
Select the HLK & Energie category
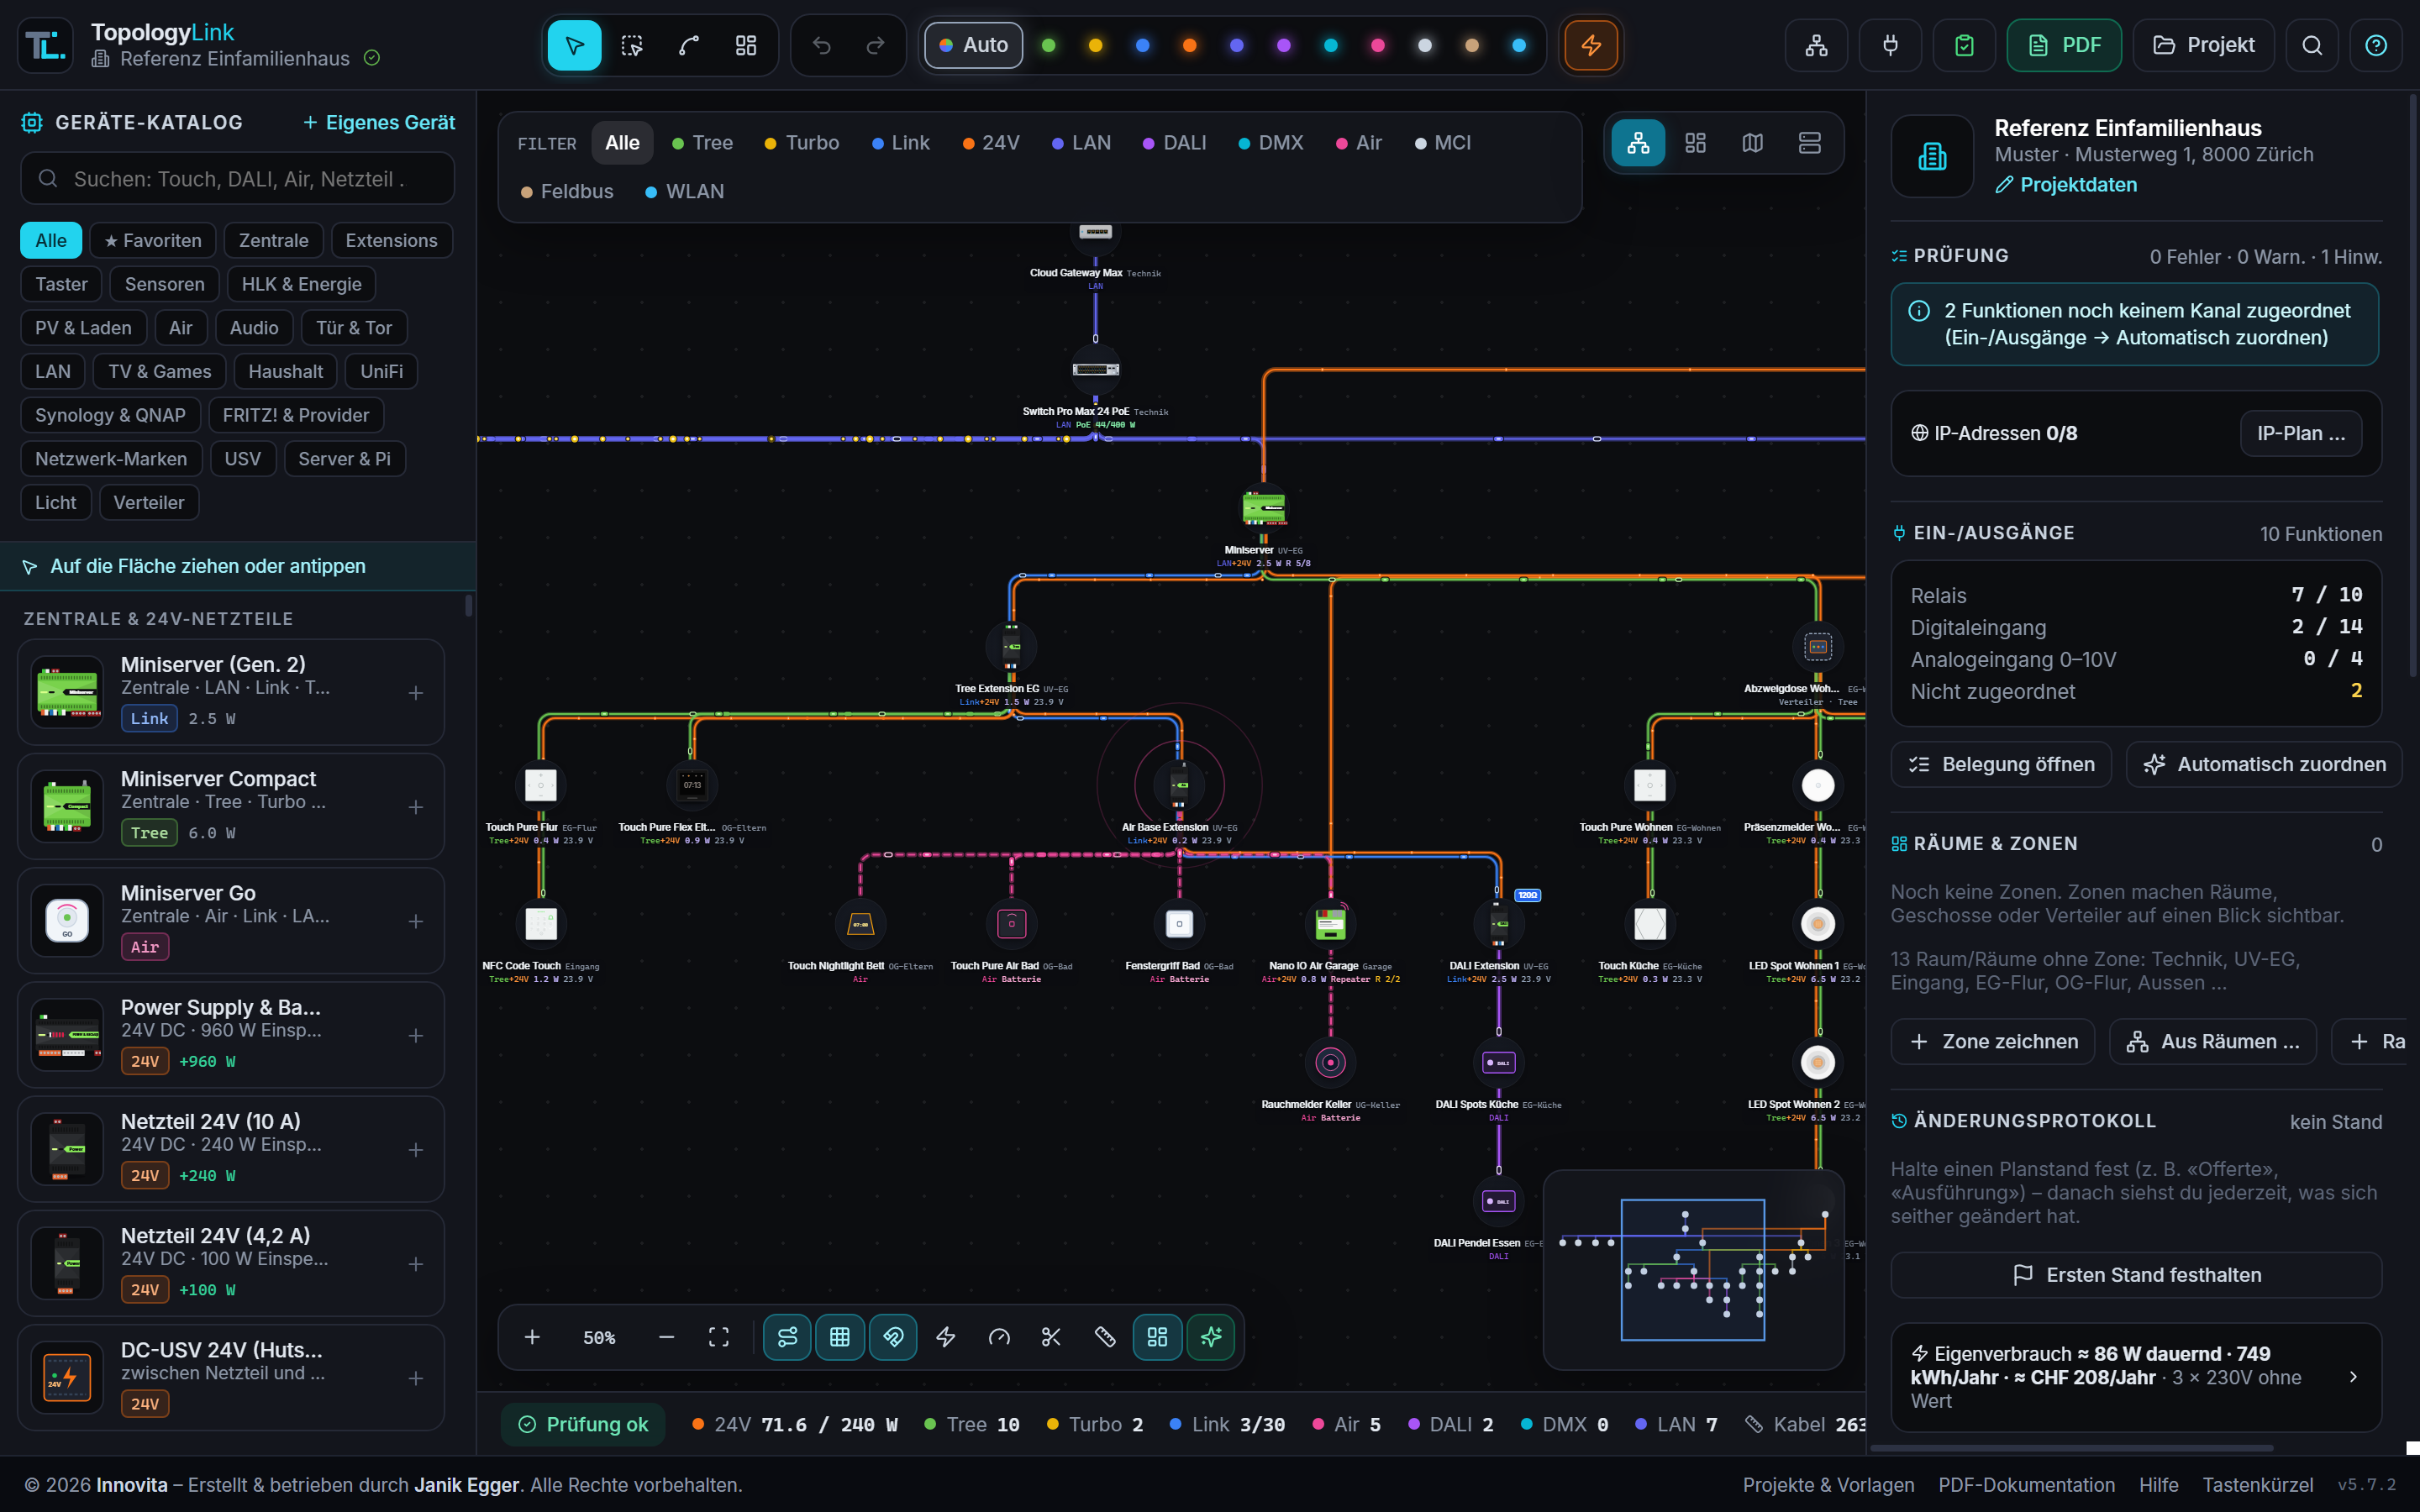[301, 284]
